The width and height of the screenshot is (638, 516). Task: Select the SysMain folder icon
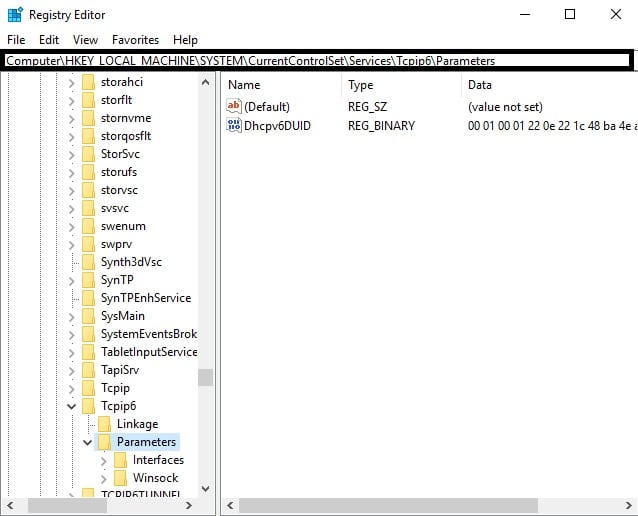88,316
